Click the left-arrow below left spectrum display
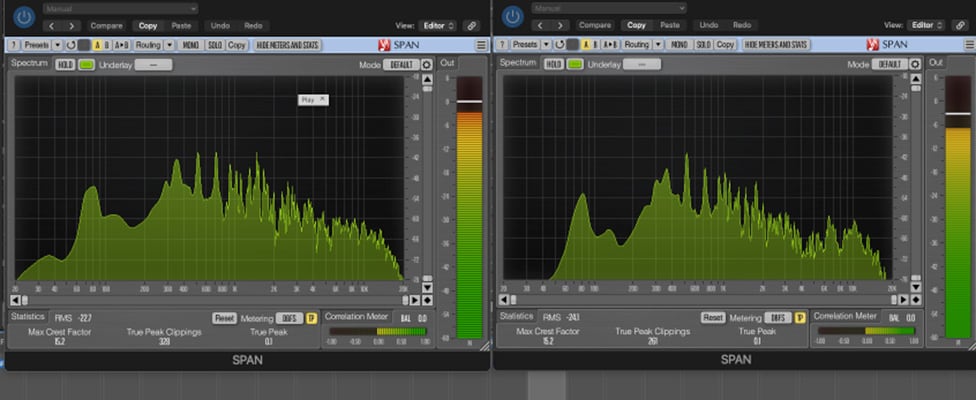976x400 pixels. click(15, 300)
